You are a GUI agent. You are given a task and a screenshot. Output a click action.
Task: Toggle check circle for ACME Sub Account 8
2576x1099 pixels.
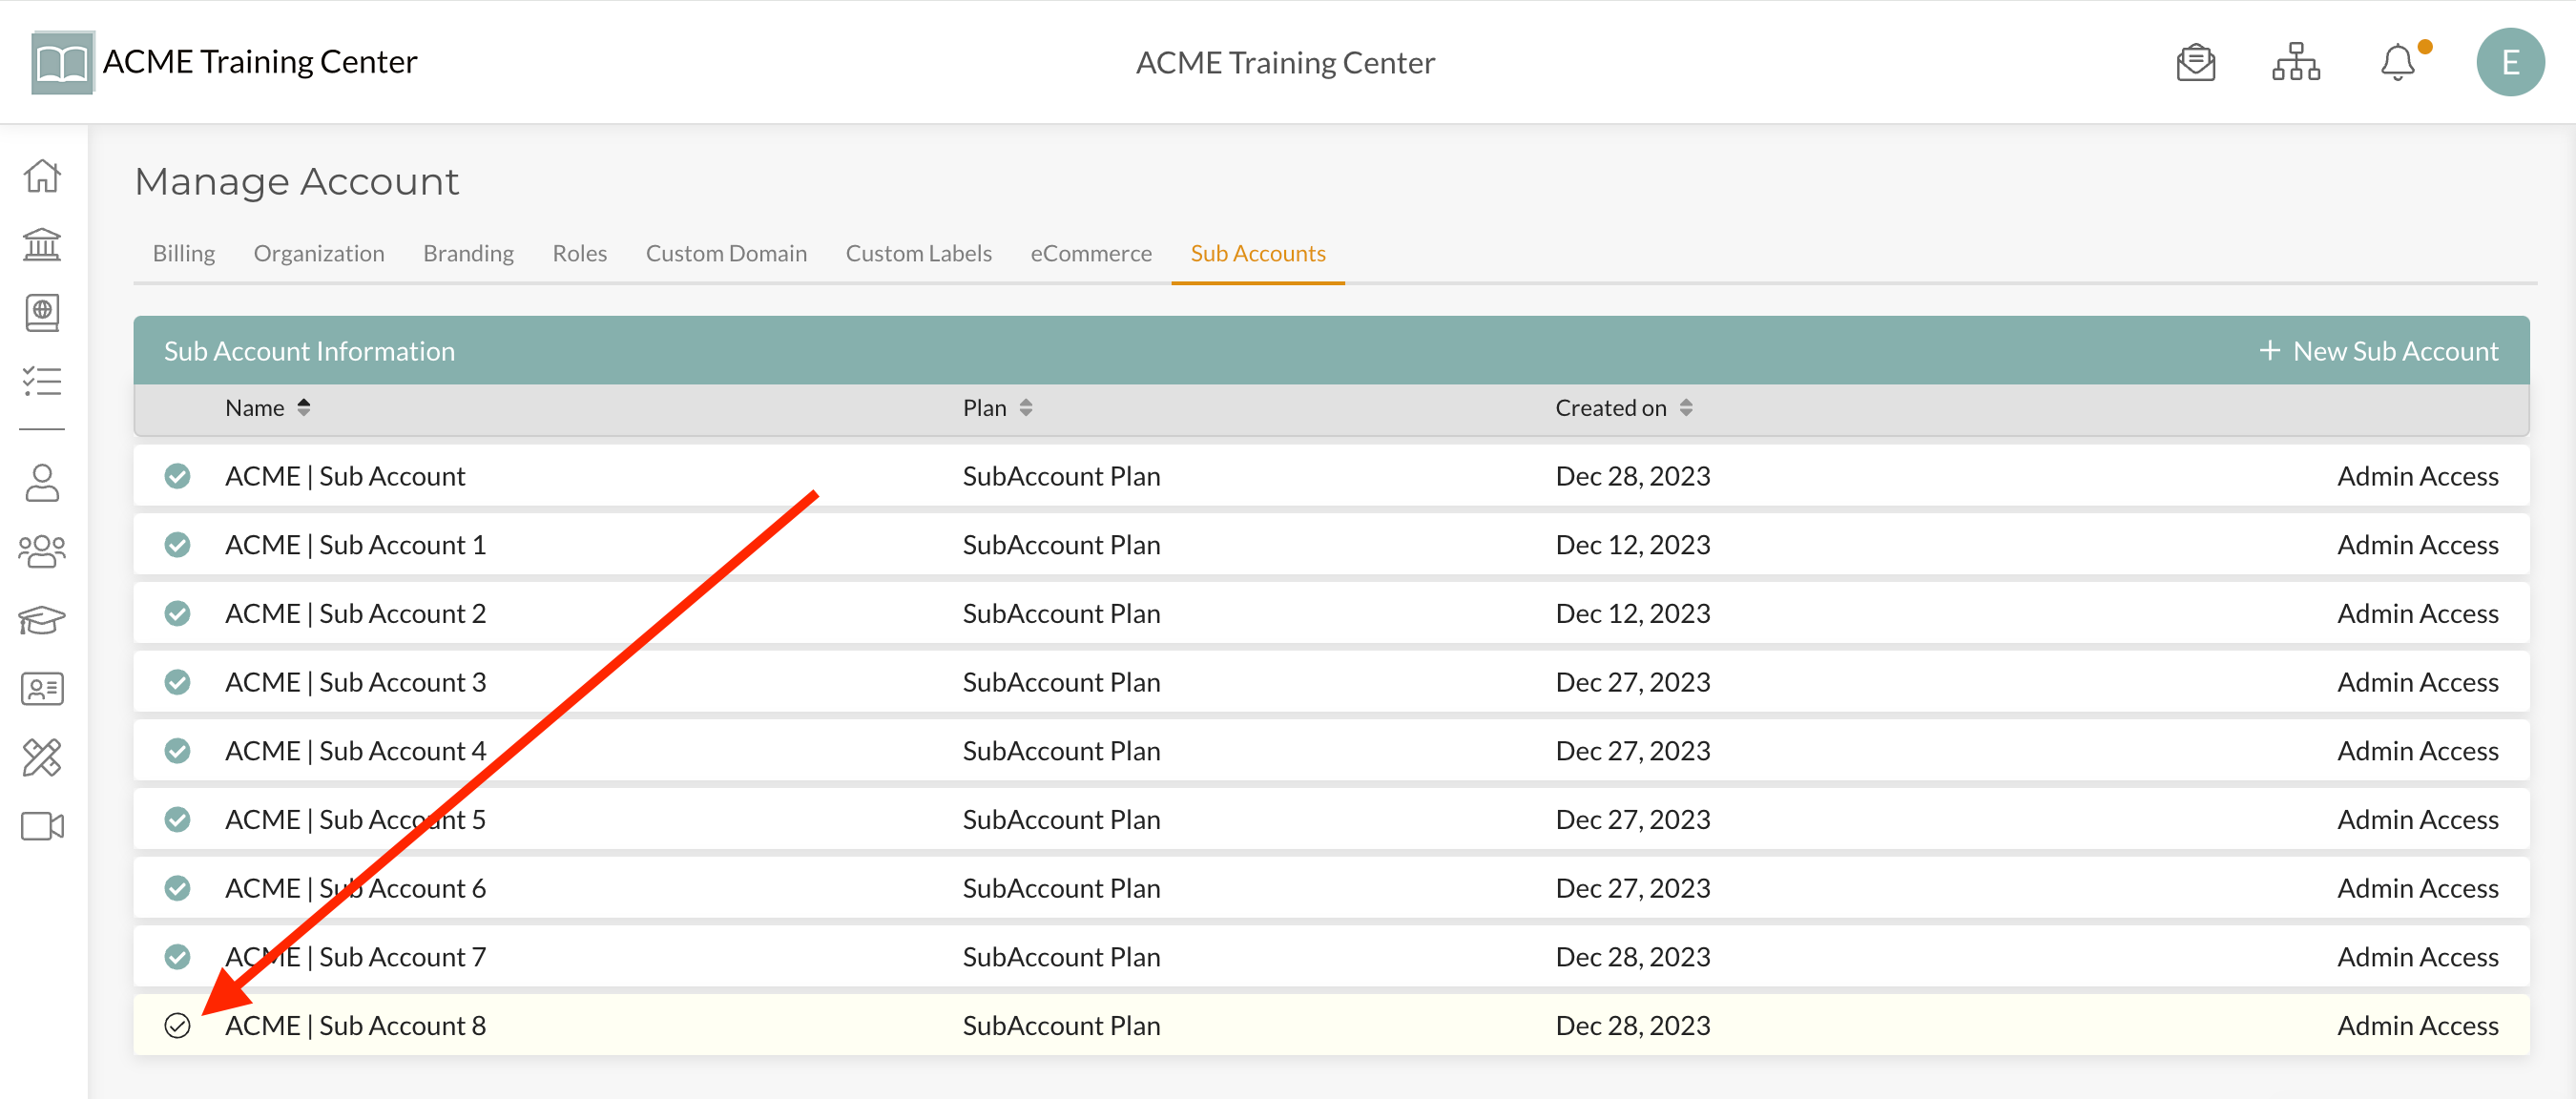(x=177, y=1025)
